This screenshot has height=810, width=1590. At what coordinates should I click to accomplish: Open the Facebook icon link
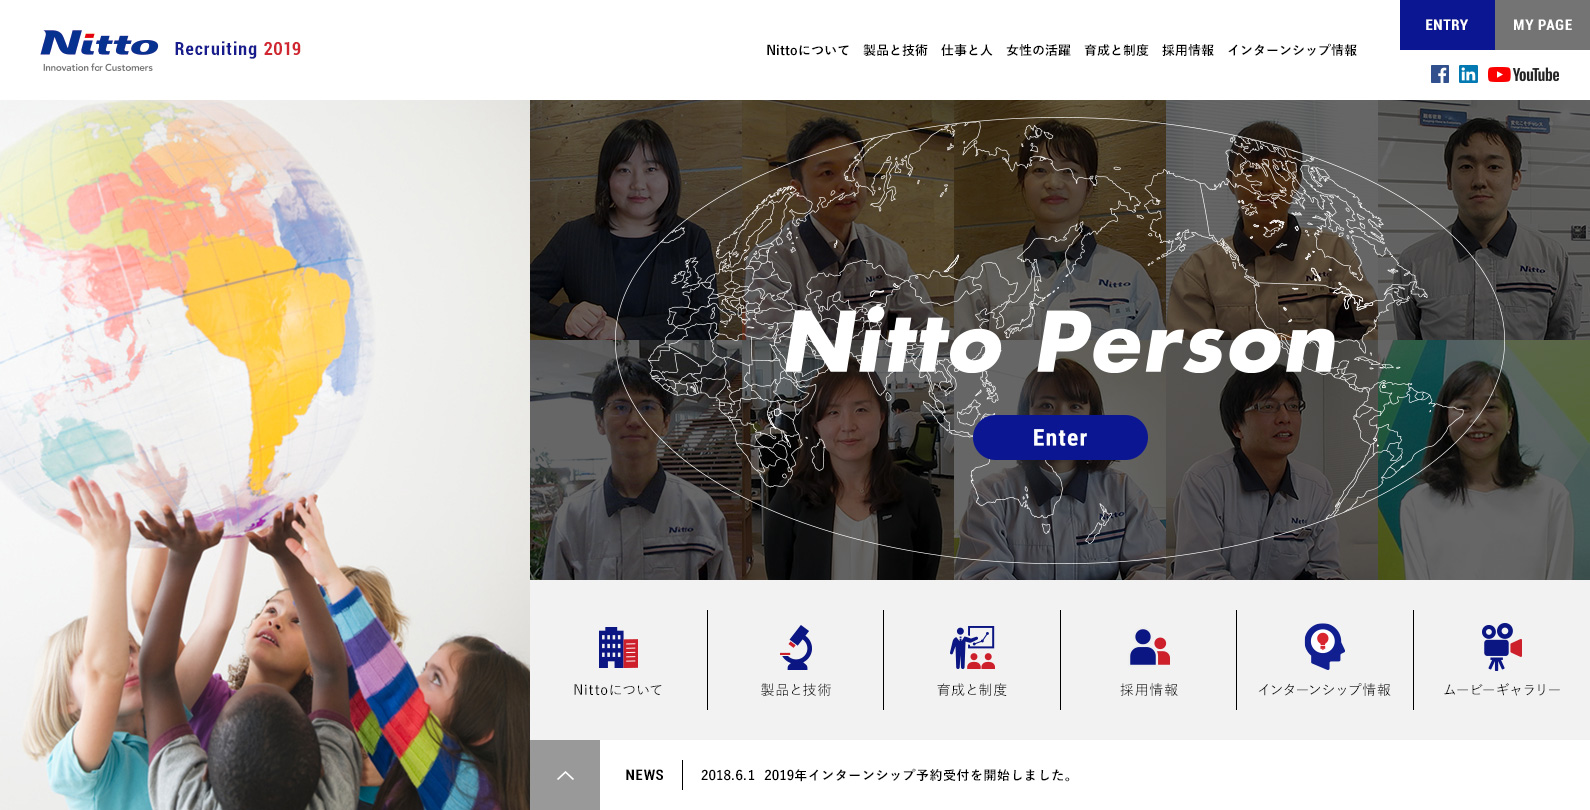tap(1440, 74)
